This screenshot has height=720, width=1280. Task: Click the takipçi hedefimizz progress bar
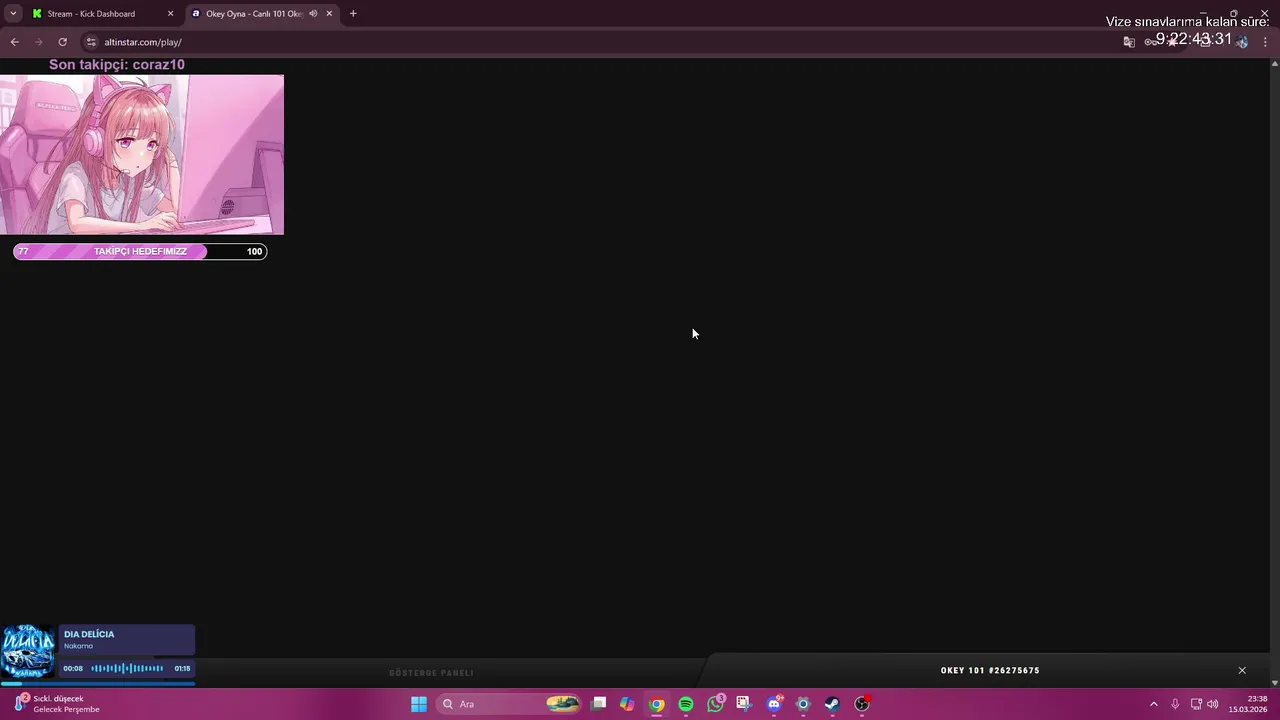pos(140,251)
